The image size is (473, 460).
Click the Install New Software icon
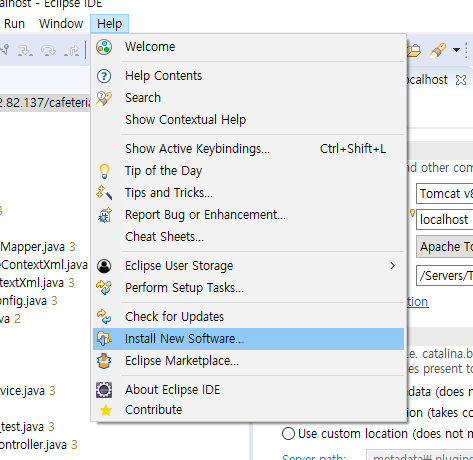coord(104,339)
